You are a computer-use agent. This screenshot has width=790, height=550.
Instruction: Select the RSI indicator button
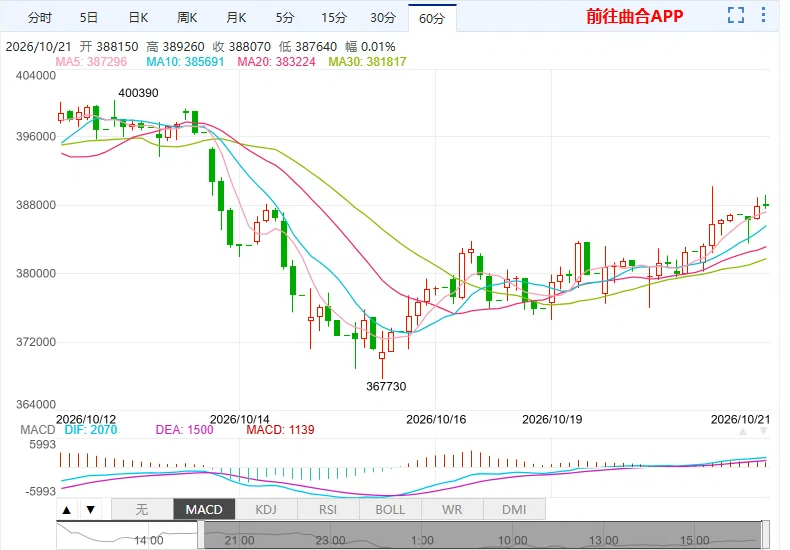click(328, 510)
